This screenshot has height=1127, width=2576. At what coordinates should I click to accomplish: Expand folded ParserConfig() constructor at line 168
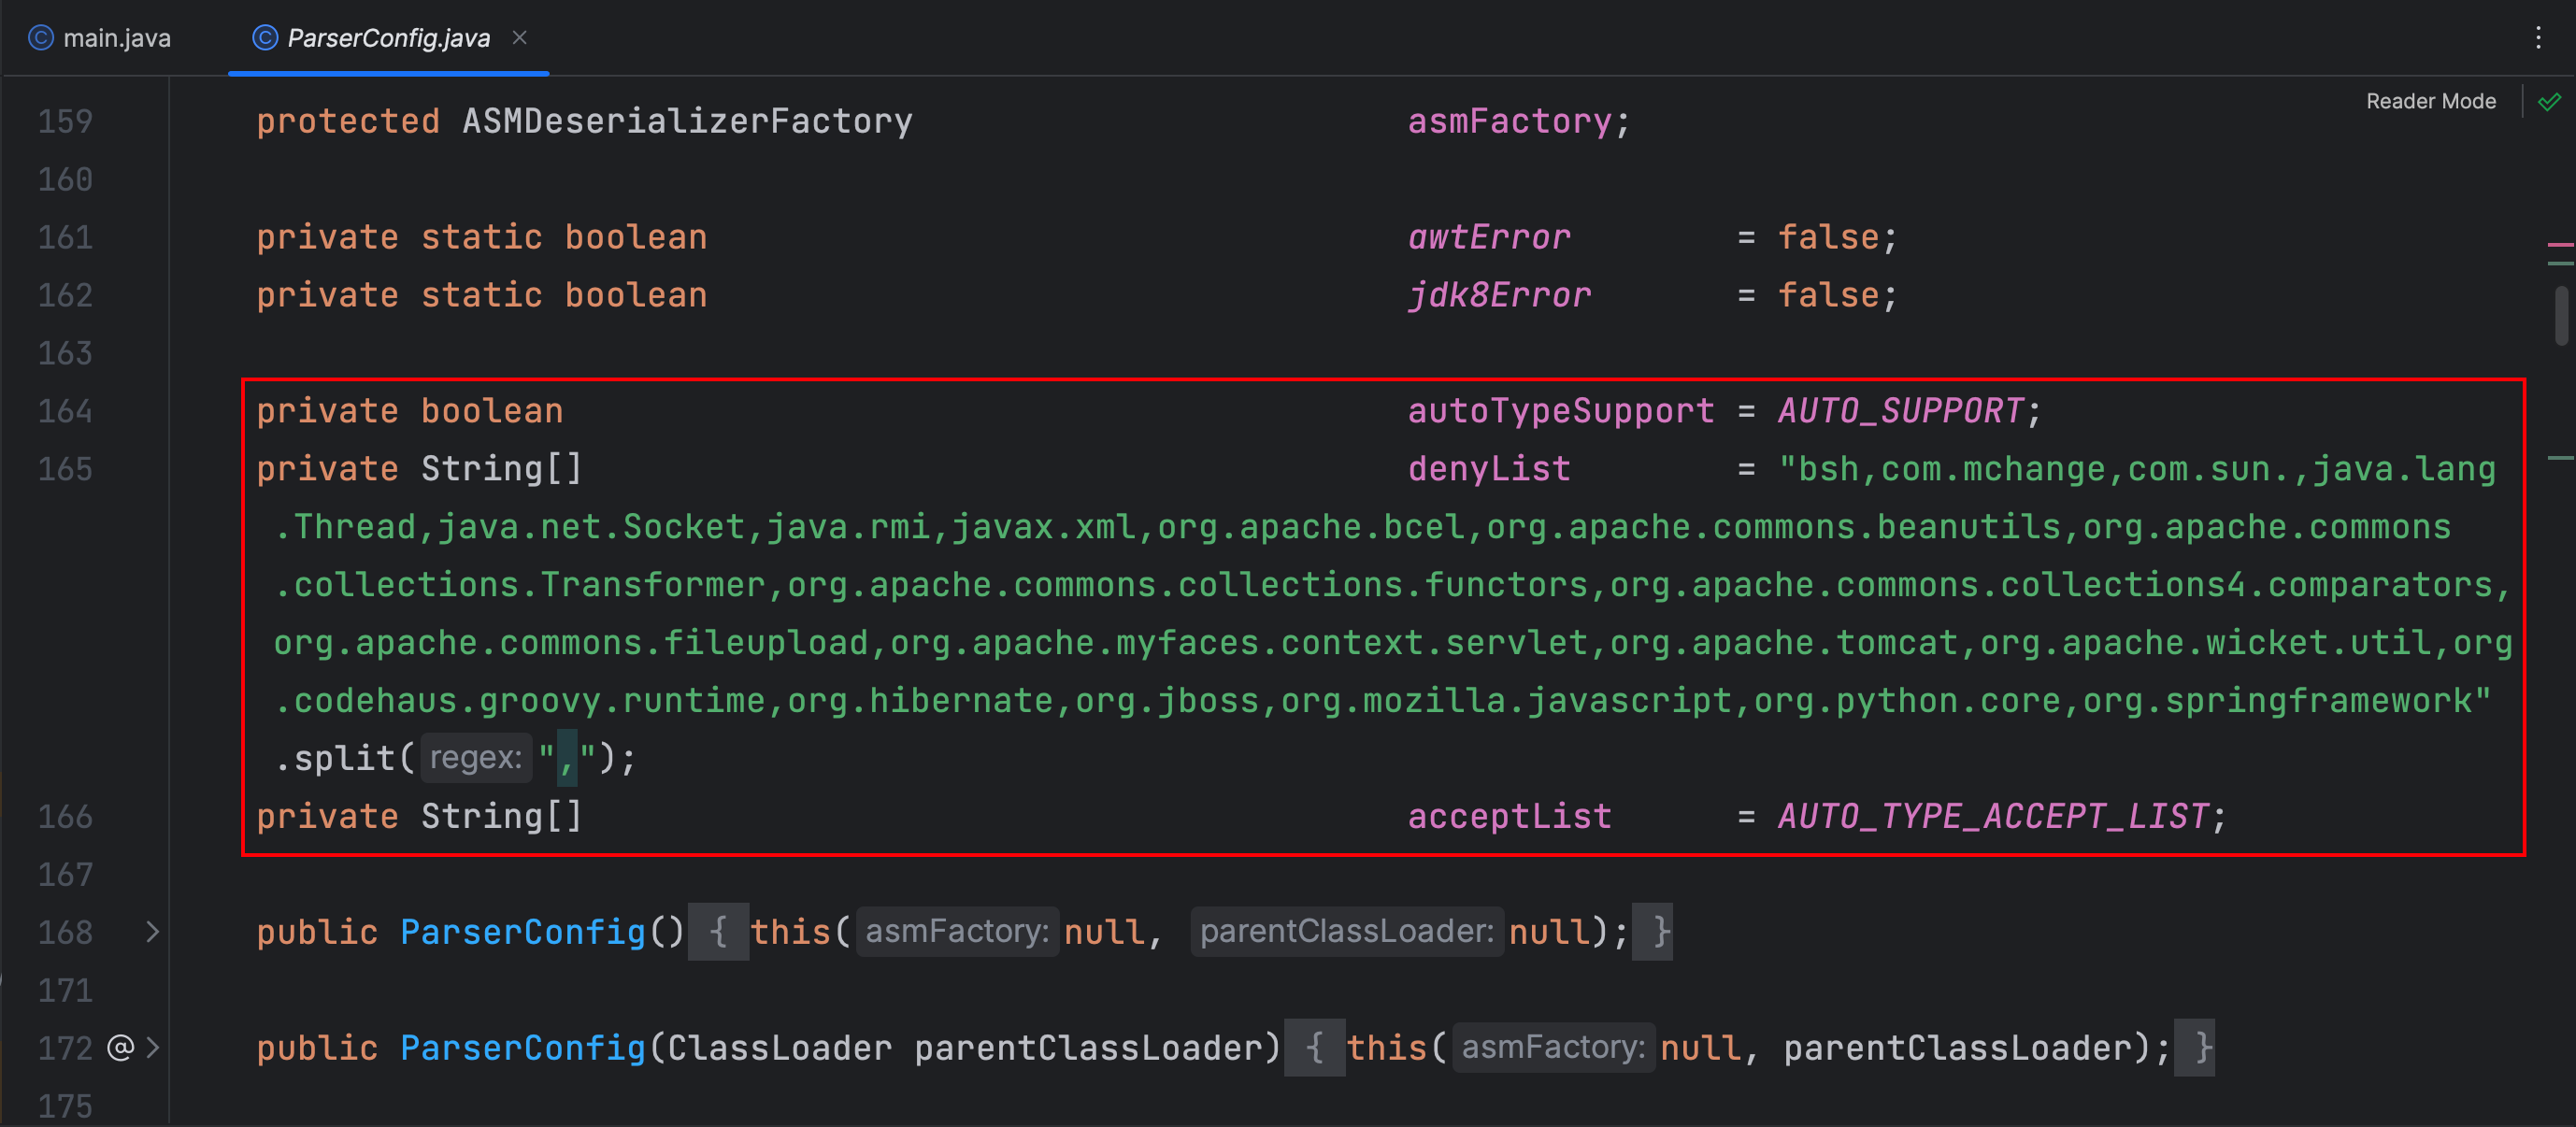tap(152, 932)
